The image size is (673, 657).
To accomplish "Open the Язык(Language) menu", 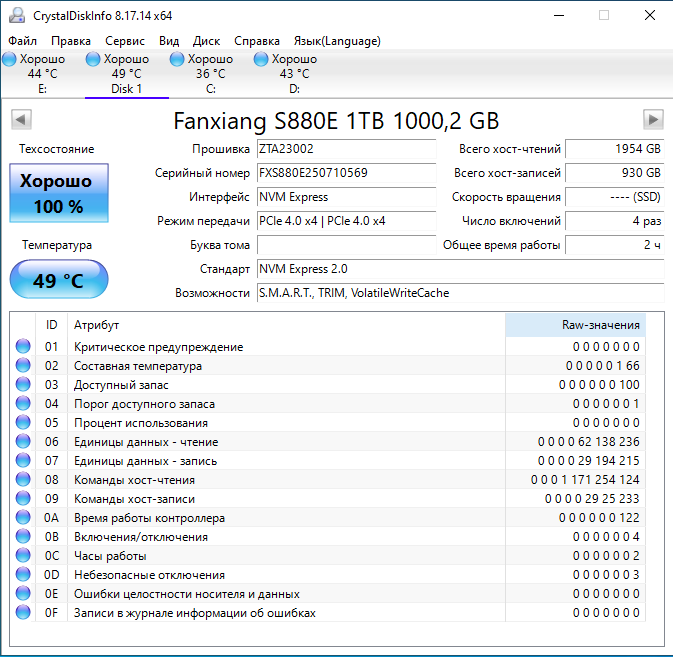I will (x=337, y=41).
